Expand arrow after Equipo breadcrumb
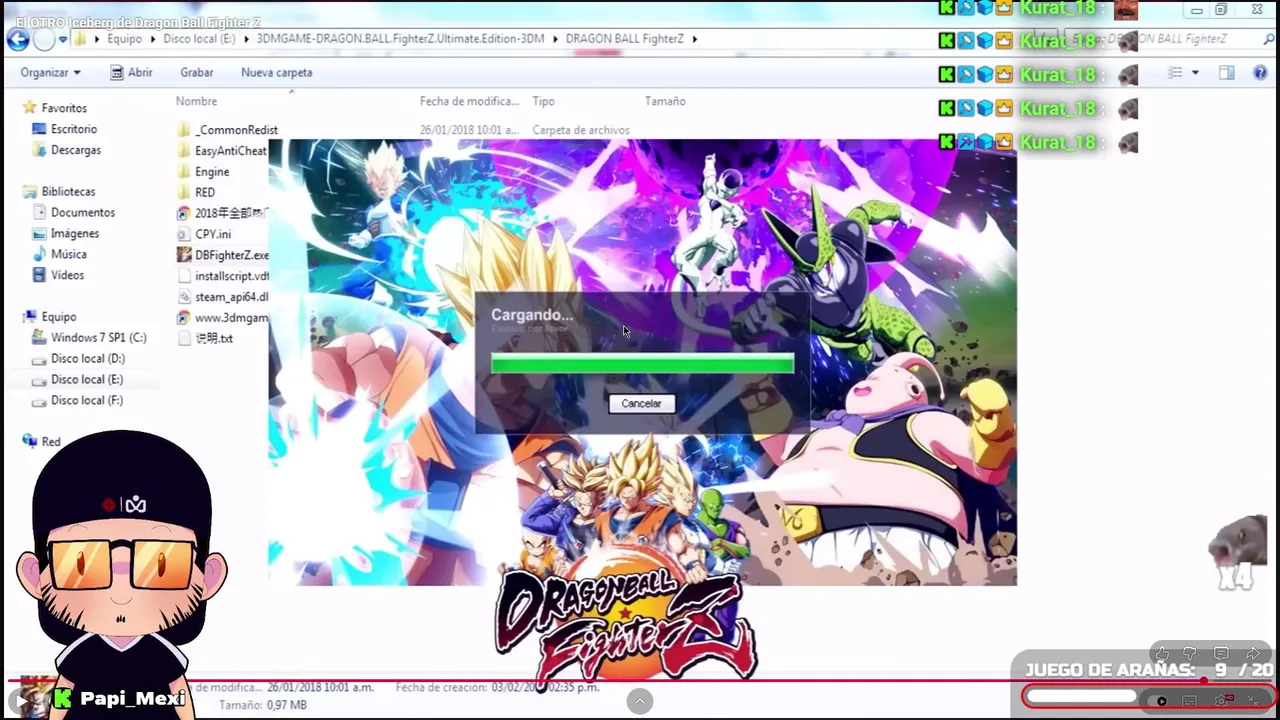This screenshot has height=720, width=1280. [x=153, y=39]
